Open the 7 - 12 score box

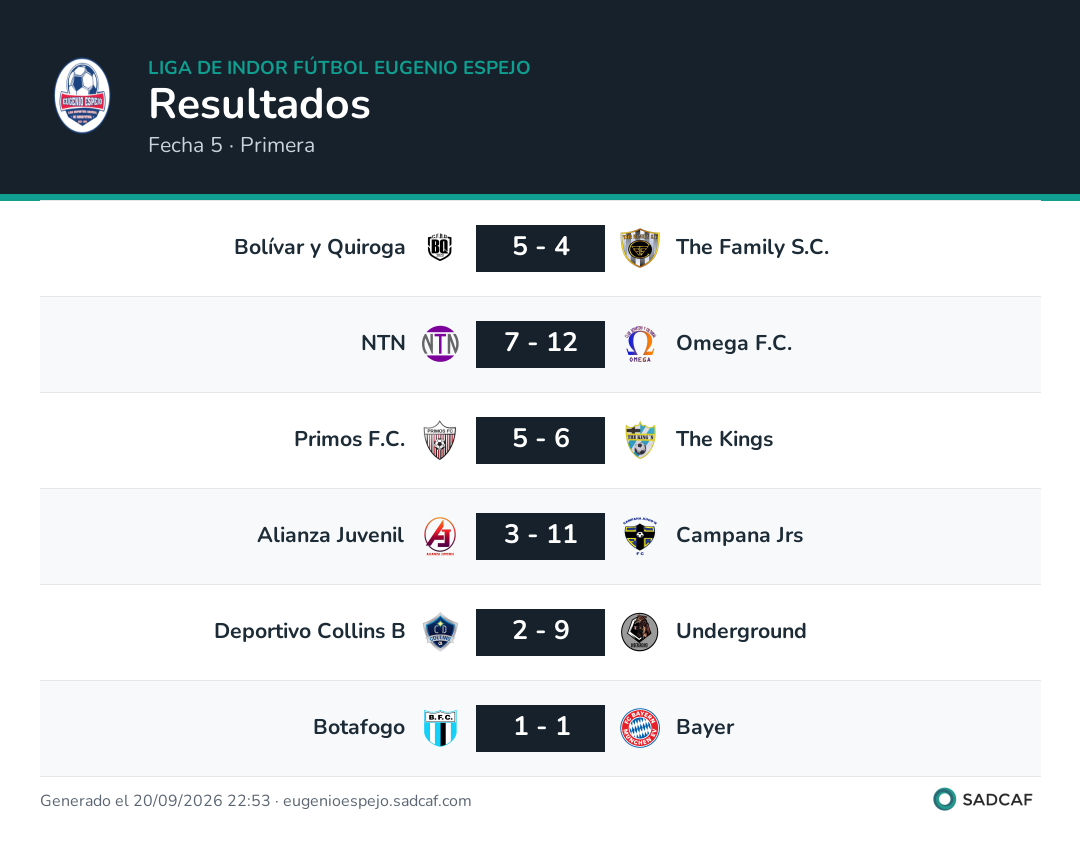coord(541,344)
